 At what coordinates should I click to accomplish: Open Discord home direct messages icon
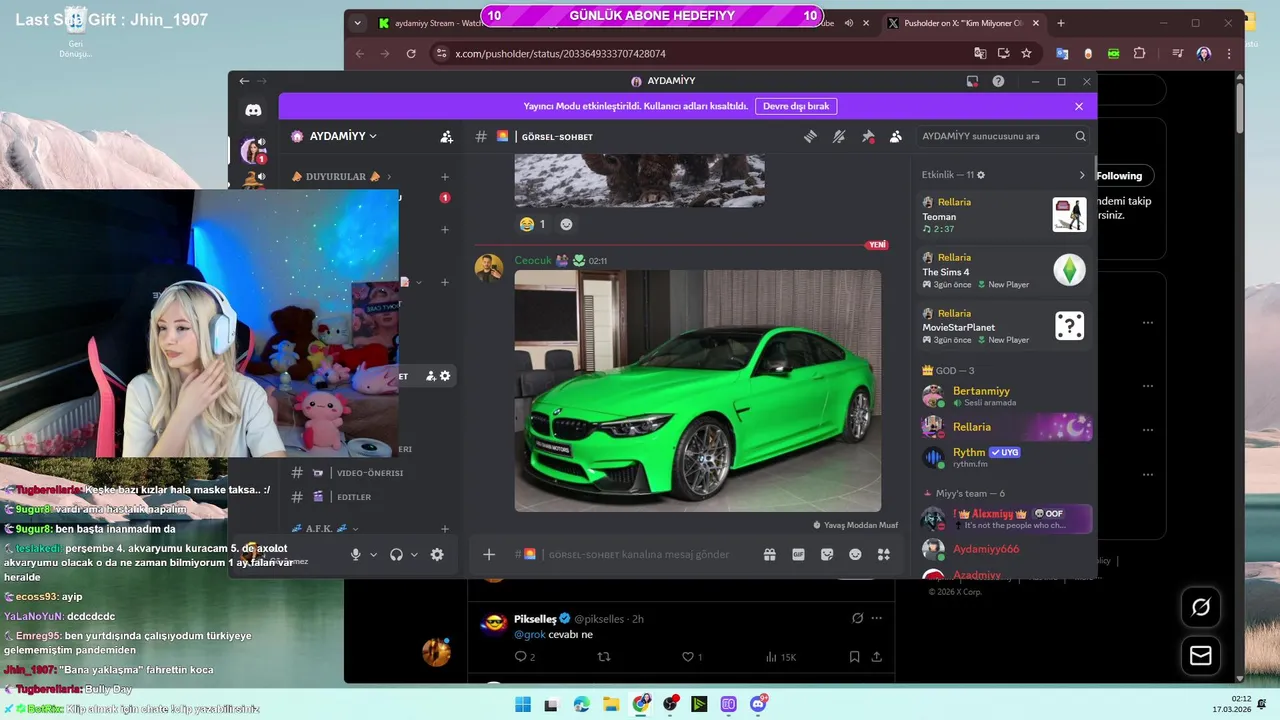[x=253, y=110]
